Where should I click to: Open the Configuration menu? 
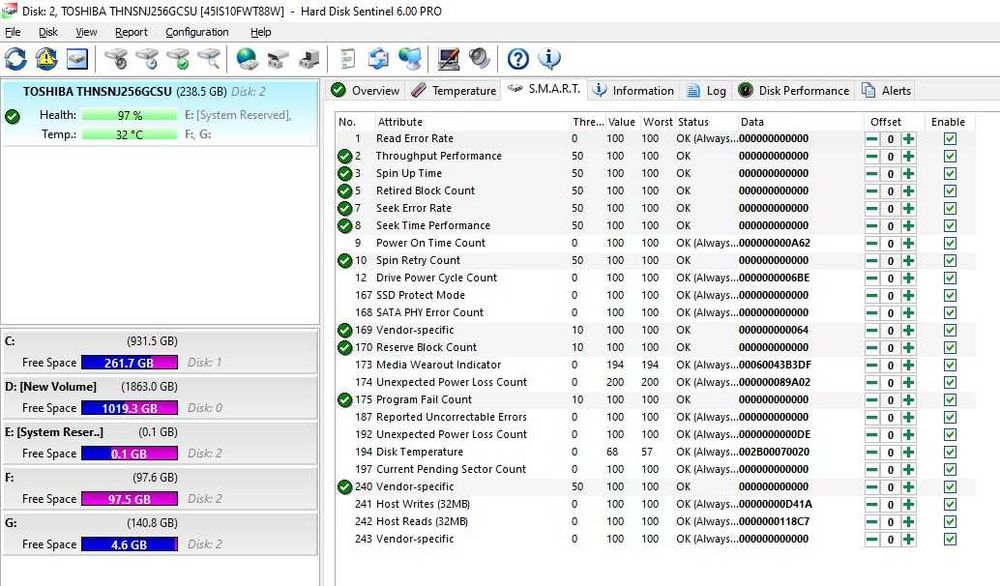tap(197, 32)
